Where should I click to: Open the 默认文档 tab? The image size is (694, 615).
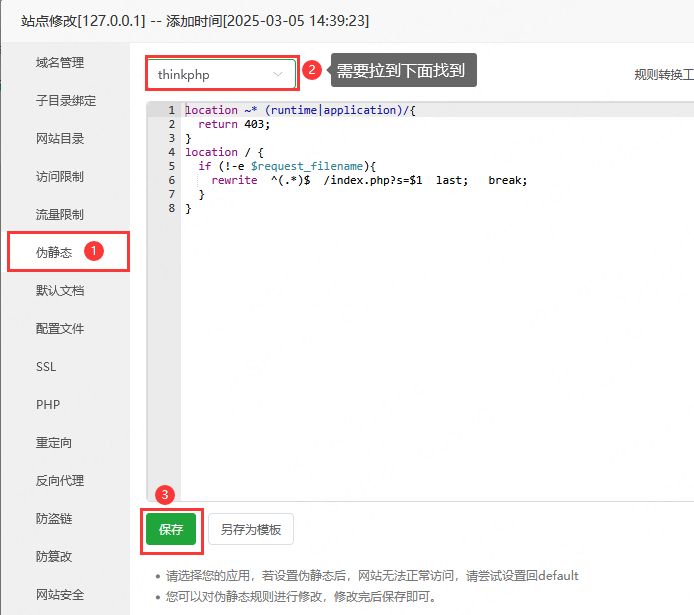(x=60, y=291)
